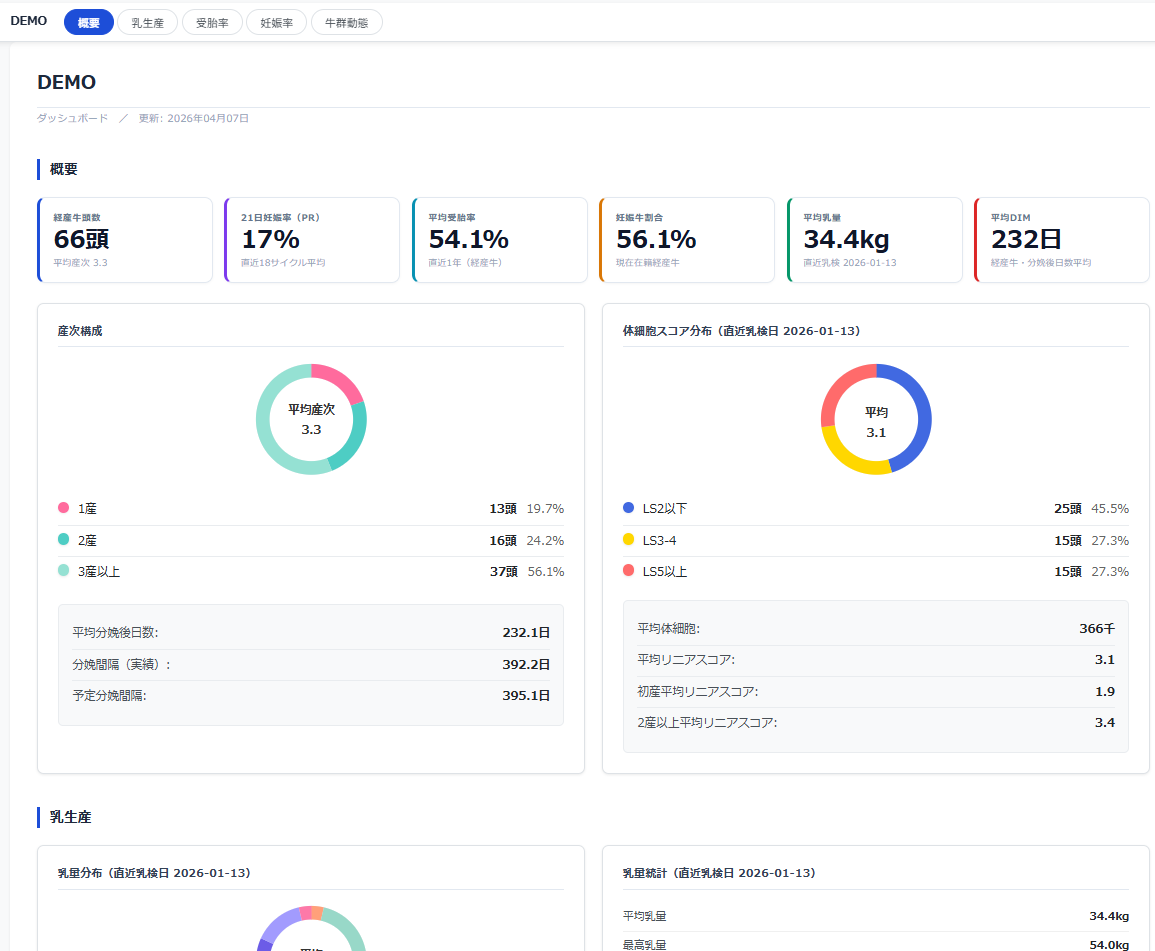
Task: Click the 乳量分布 panel title
Action: click(154, 873)
